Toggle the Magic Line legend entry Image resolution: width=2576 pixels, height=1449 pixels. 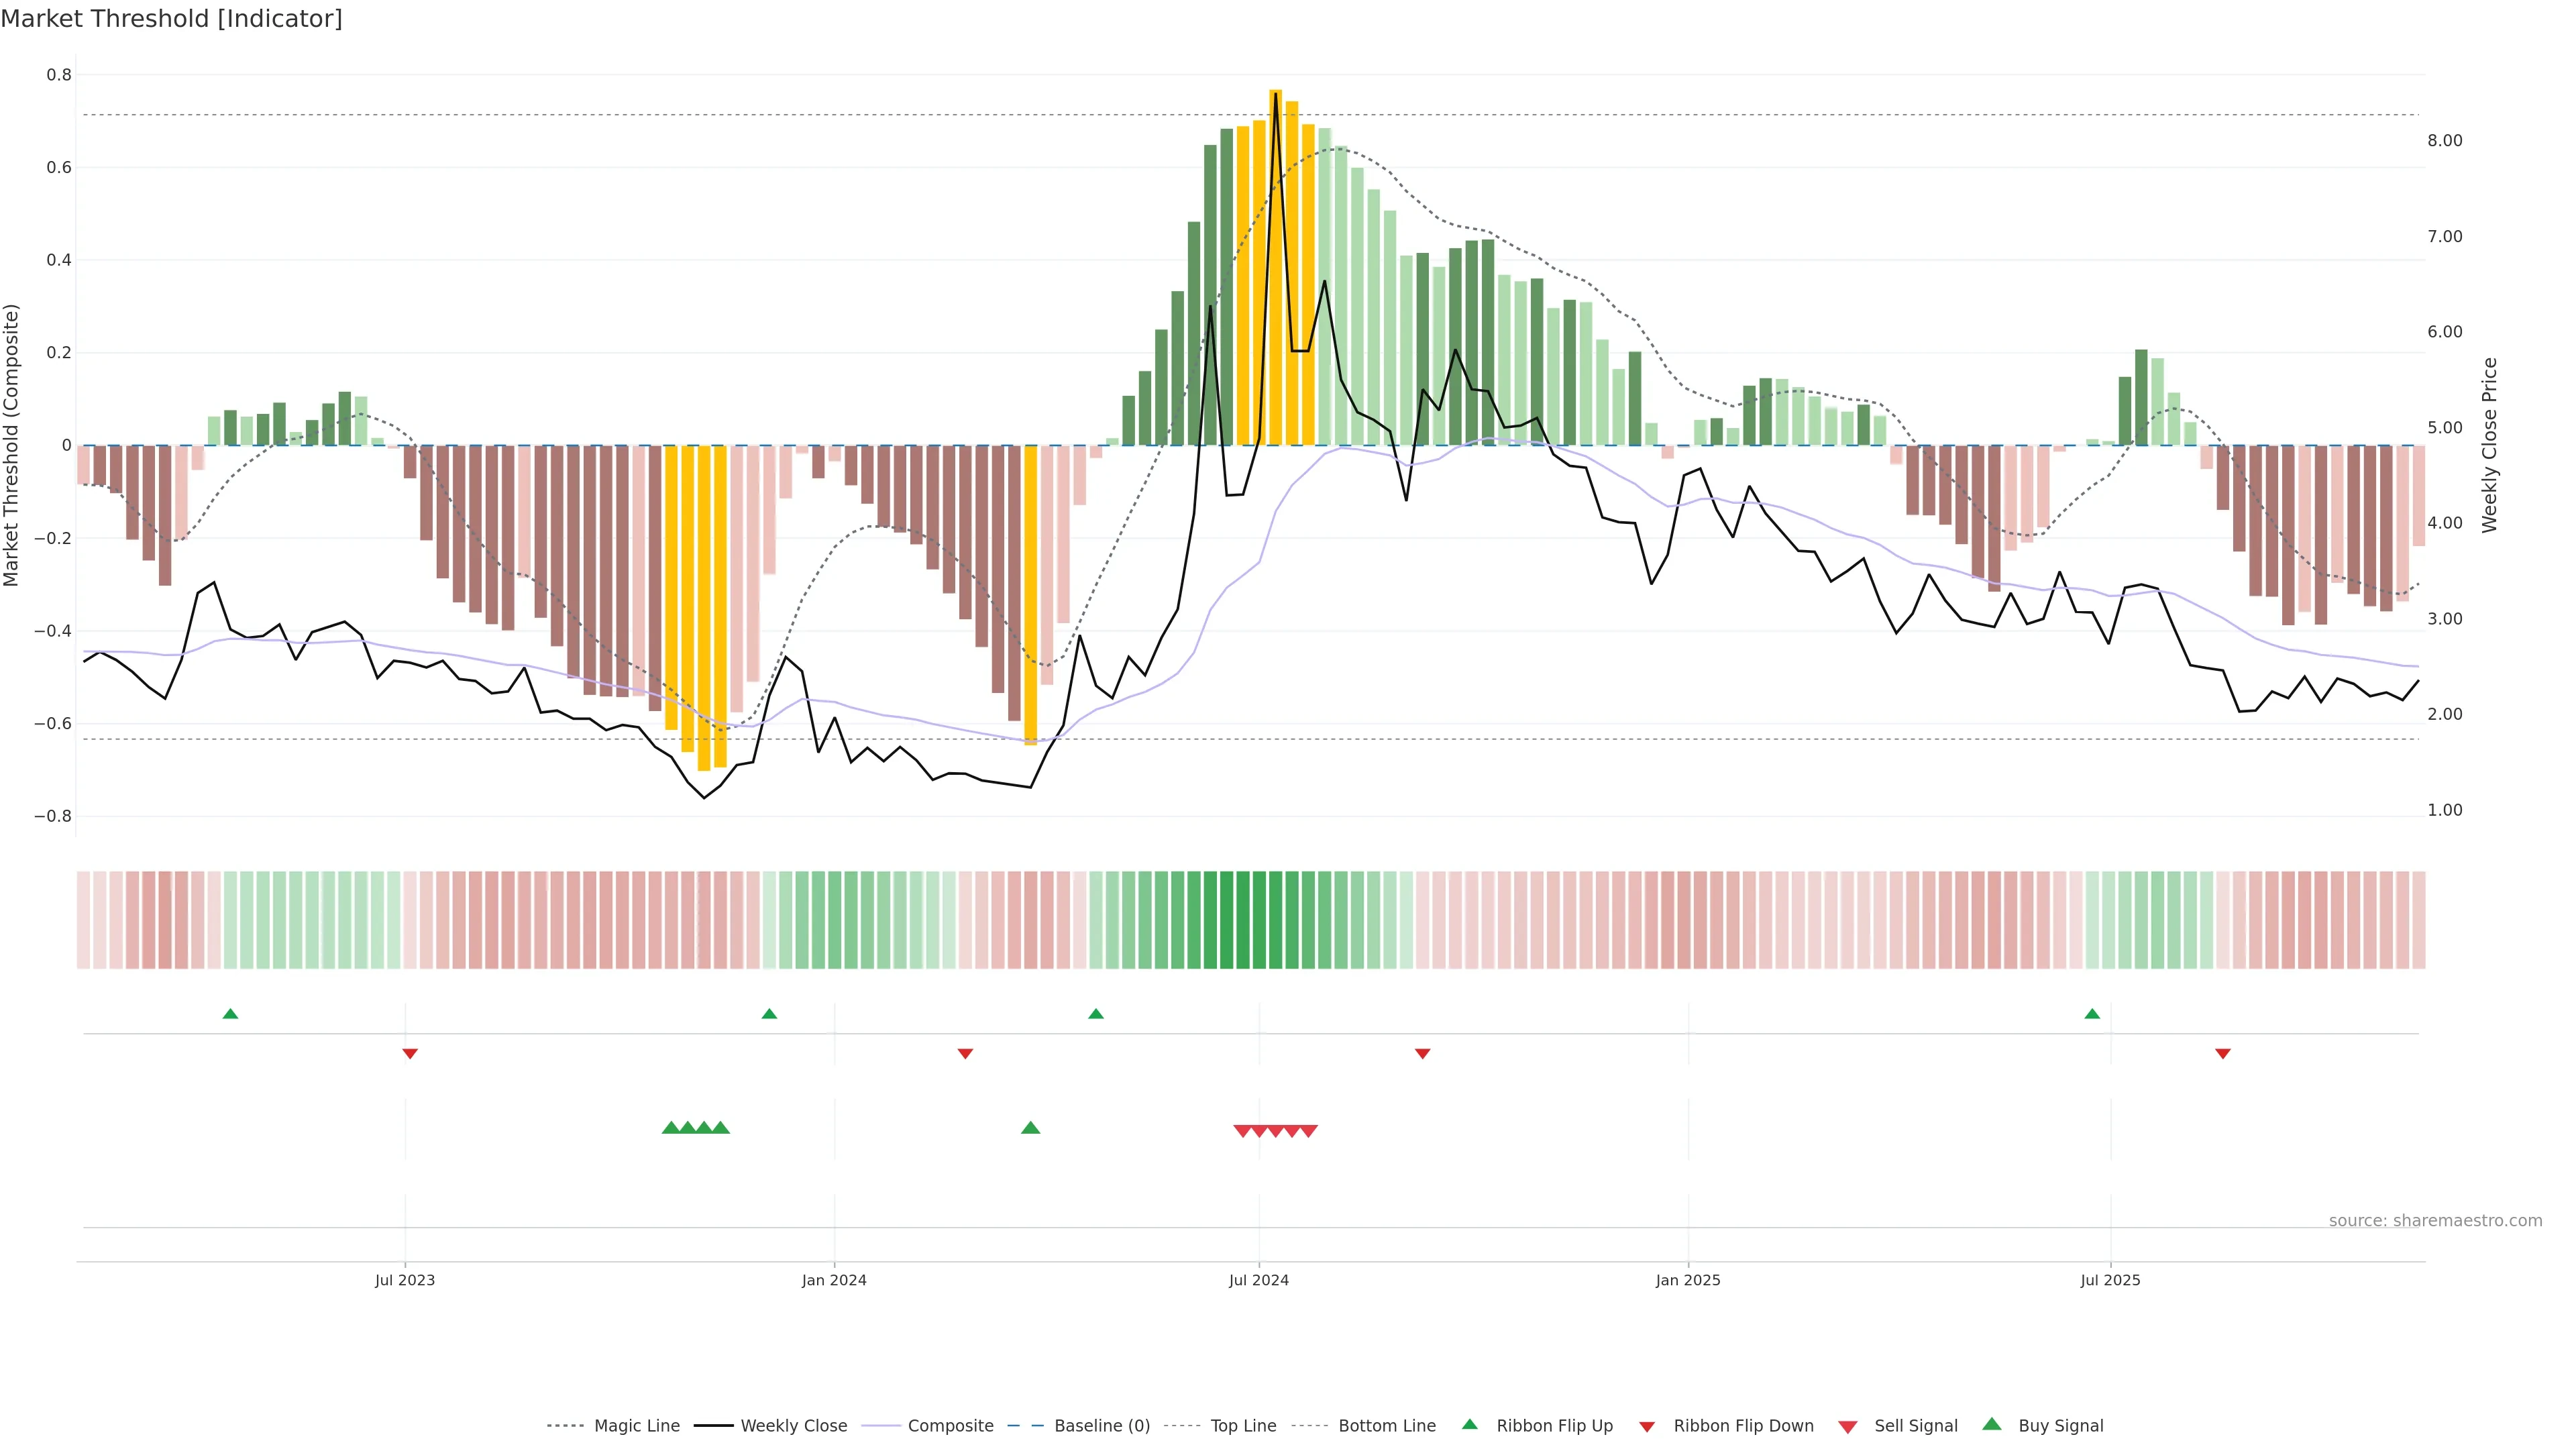(x=636, y=1426)
